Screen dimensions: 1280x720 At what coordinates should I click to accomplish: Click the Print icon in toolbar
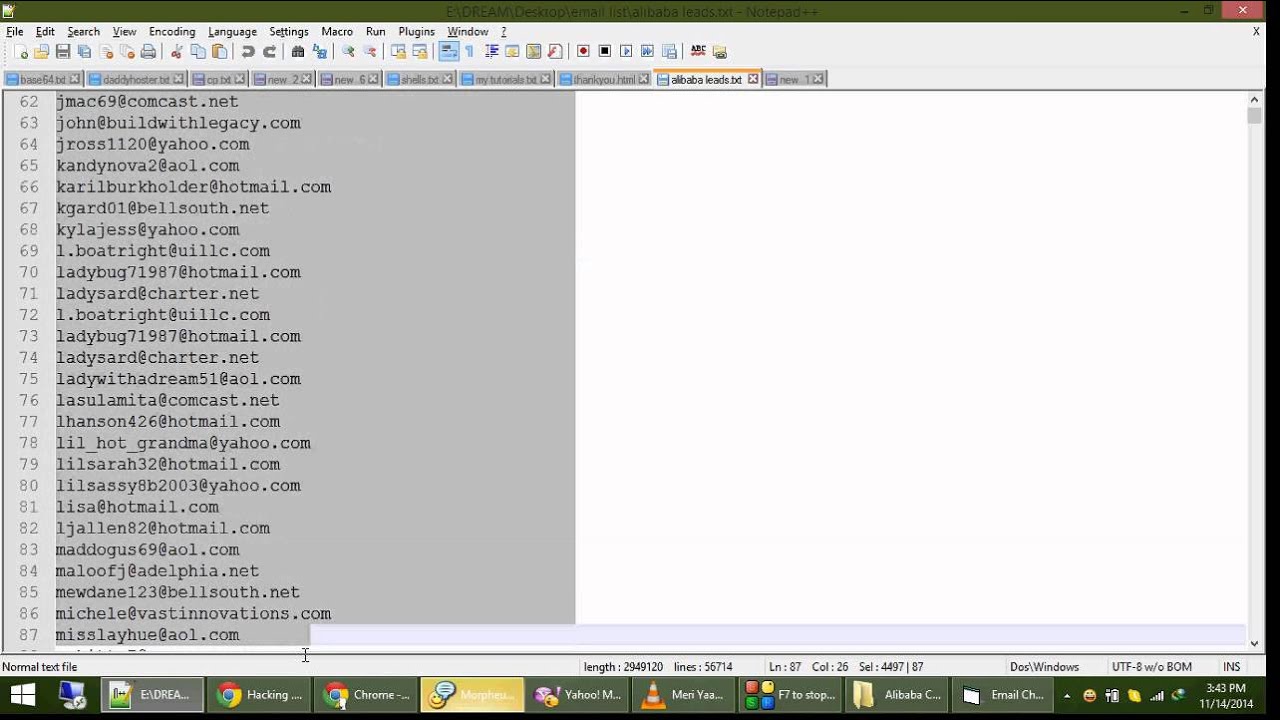[x=148, y=52]
